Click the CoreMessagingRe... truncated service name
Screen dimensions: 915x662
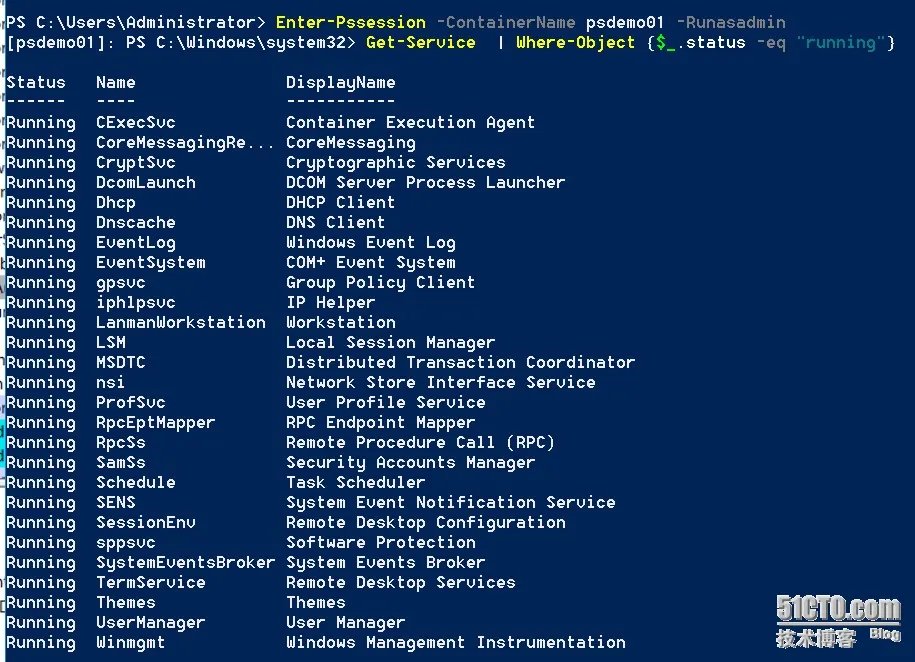pyautogui.click(x=185, y=142)
